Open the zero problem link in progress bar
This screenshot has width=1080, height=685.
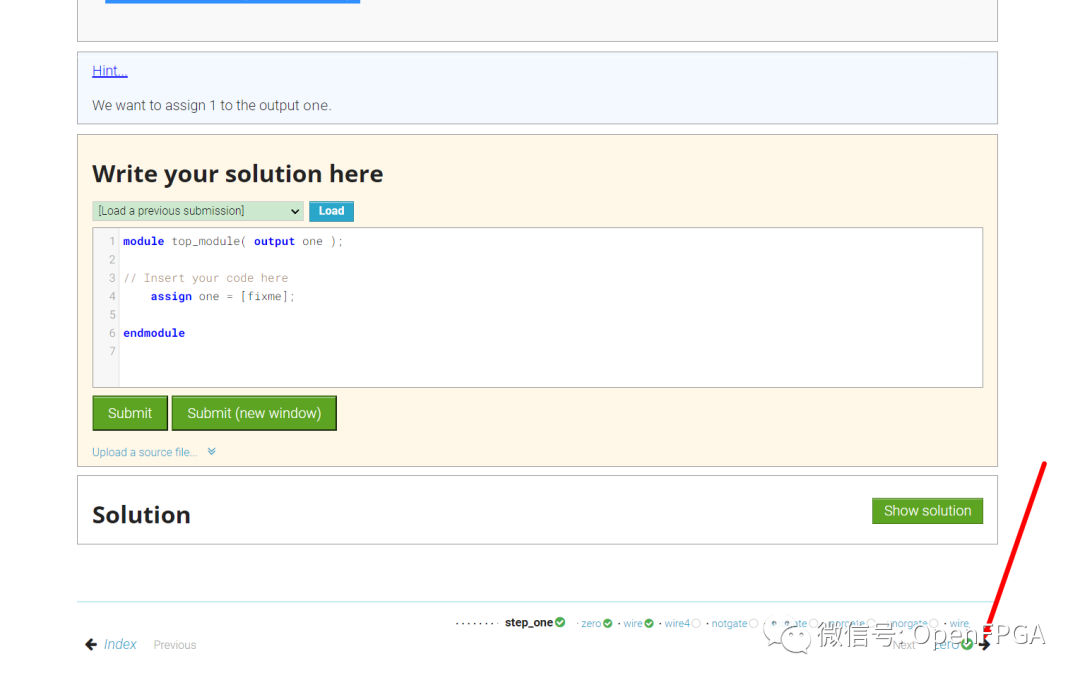(x=591, y=623)
